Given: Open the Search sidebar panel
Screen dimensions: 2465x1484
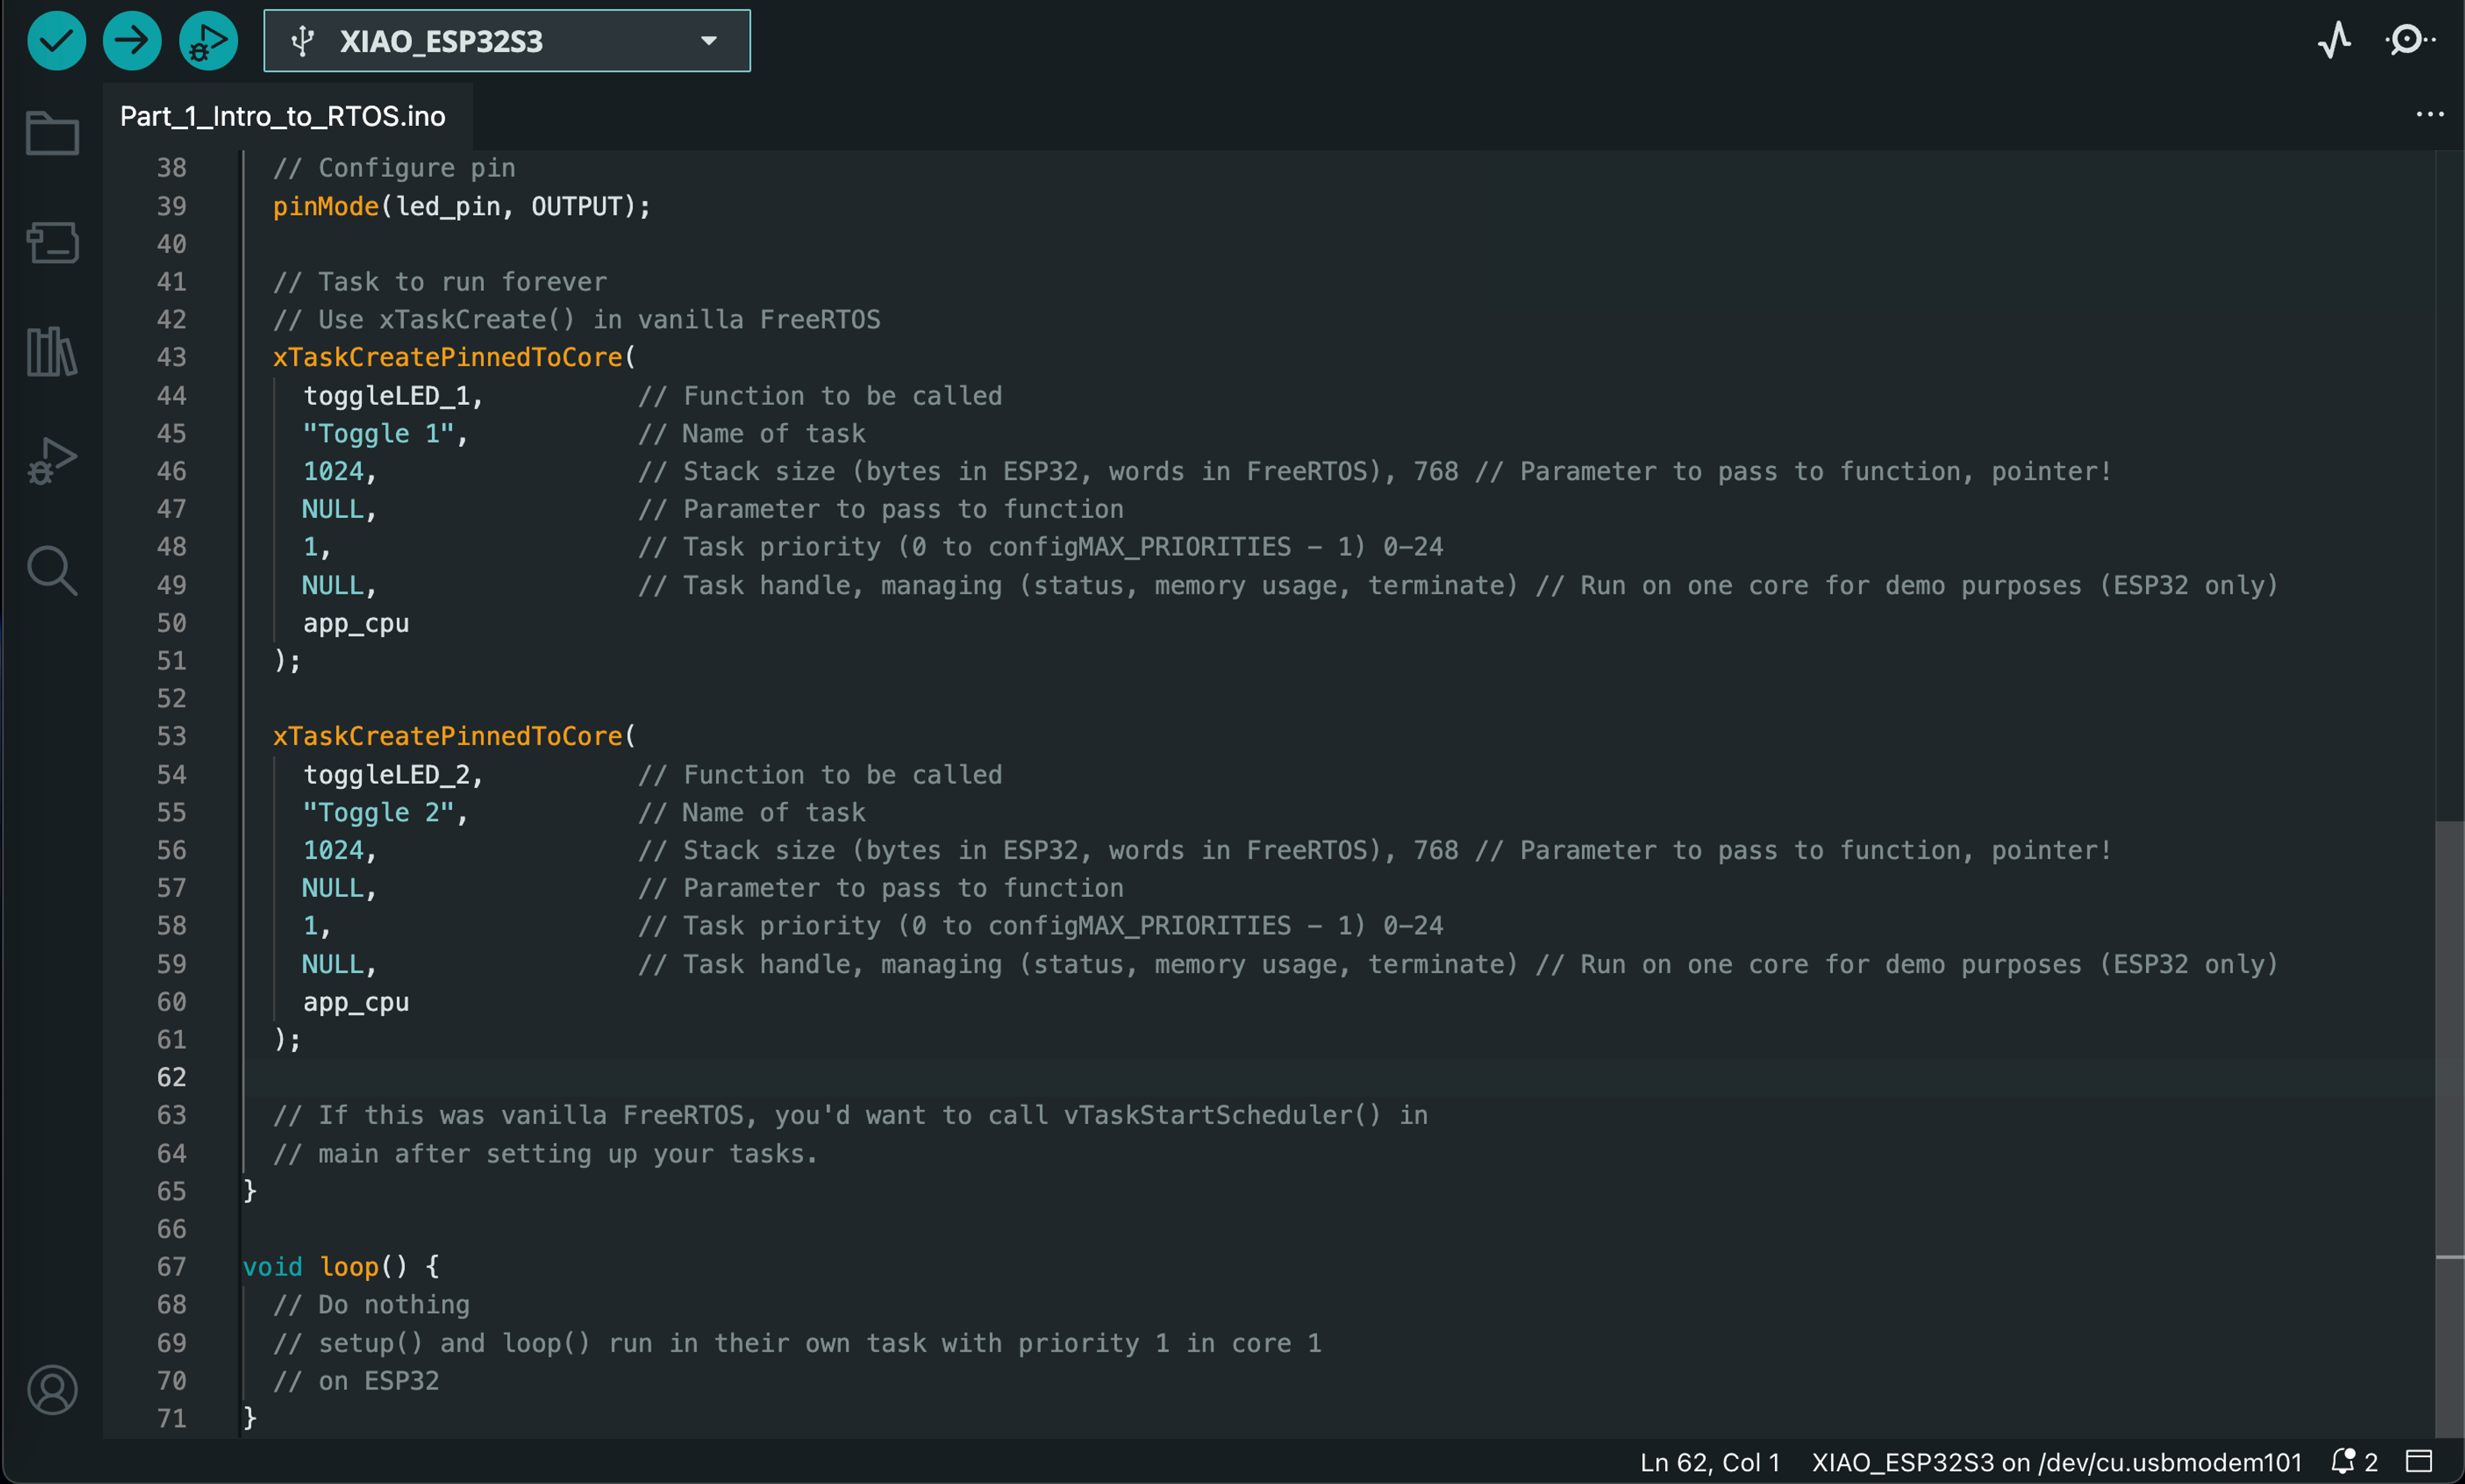Looking at the screenshot, I should pyautogui.click(x=52, y=571).
